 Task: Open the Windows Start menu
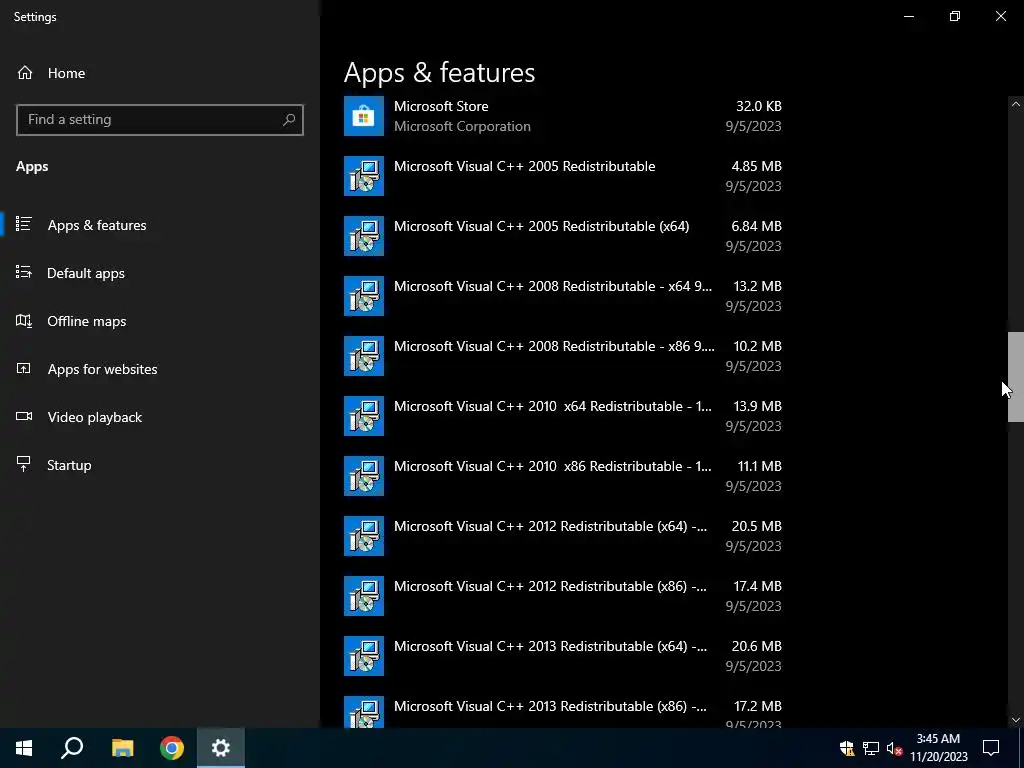tap(24, 748)
